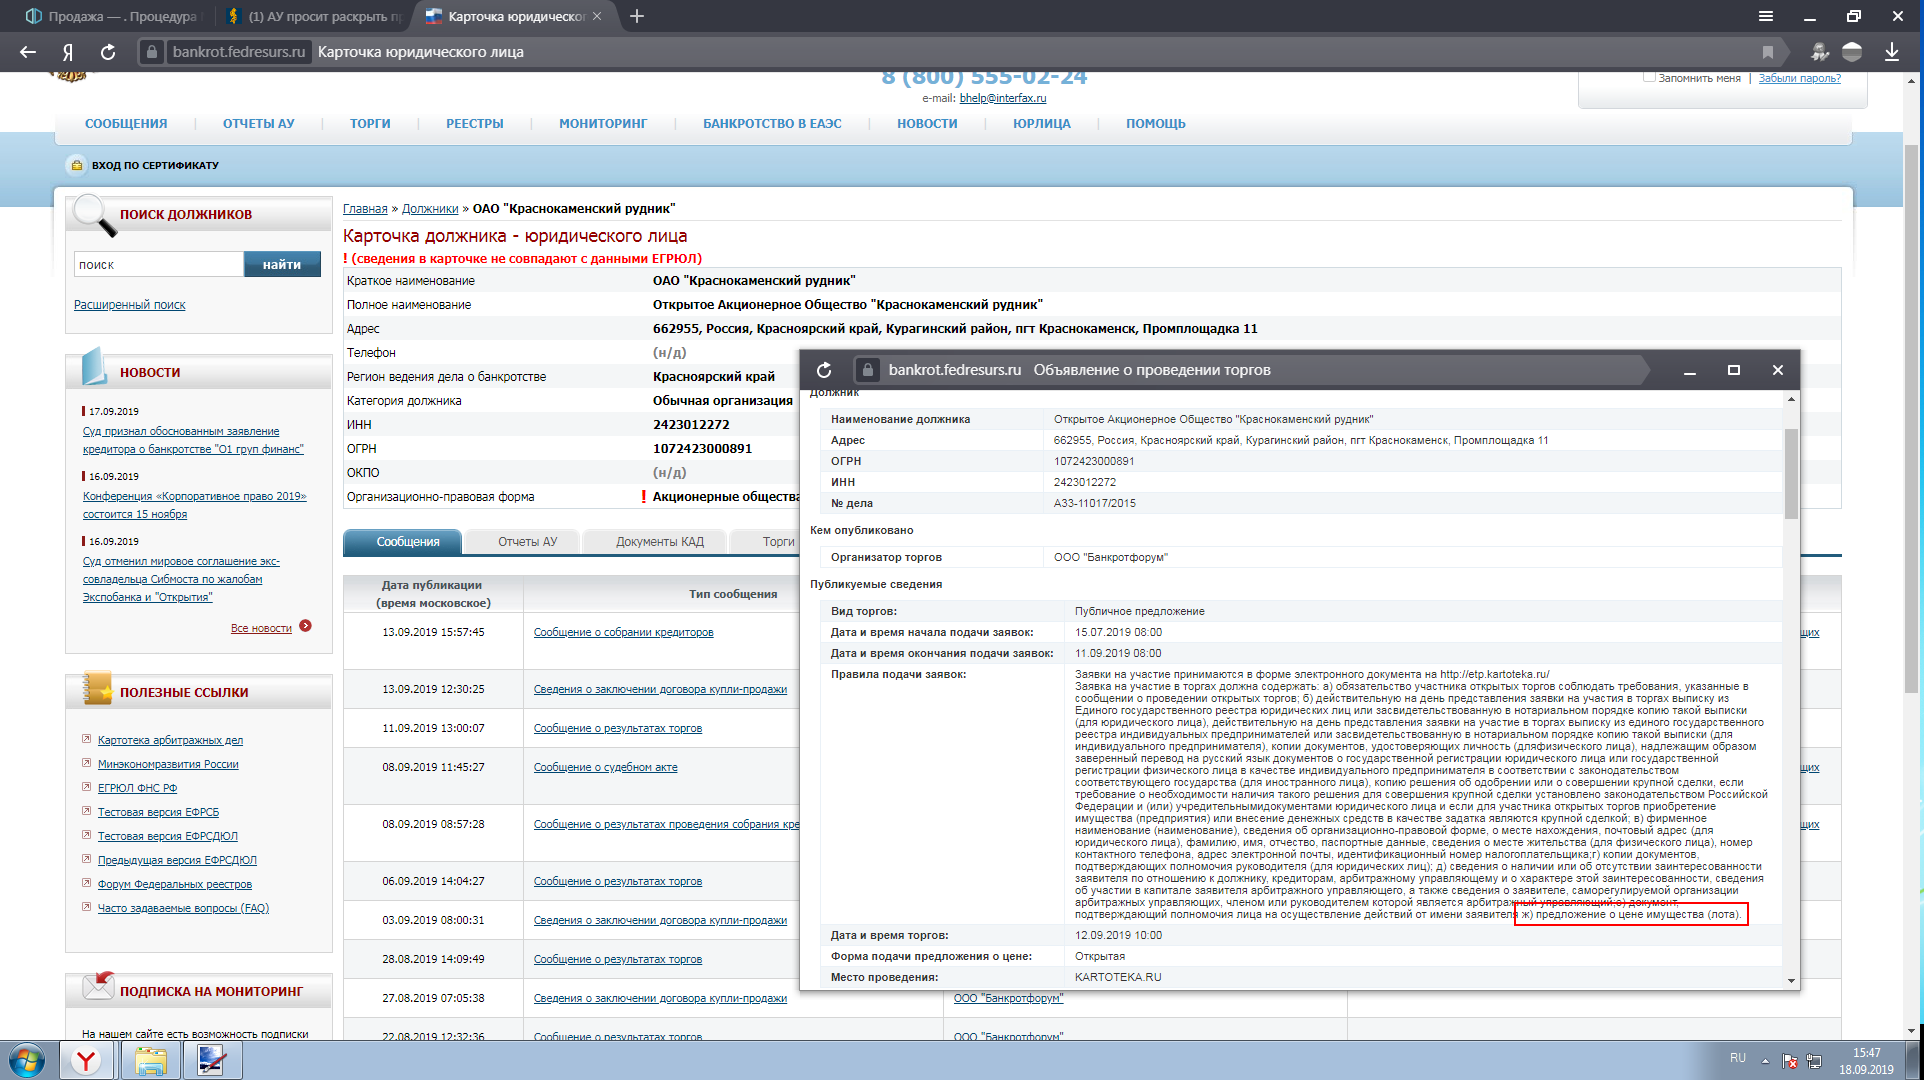1924x1080 pixels.
Task: Open 'Сообщение о собрании кредиторов' link
Action: coord(623,632)
